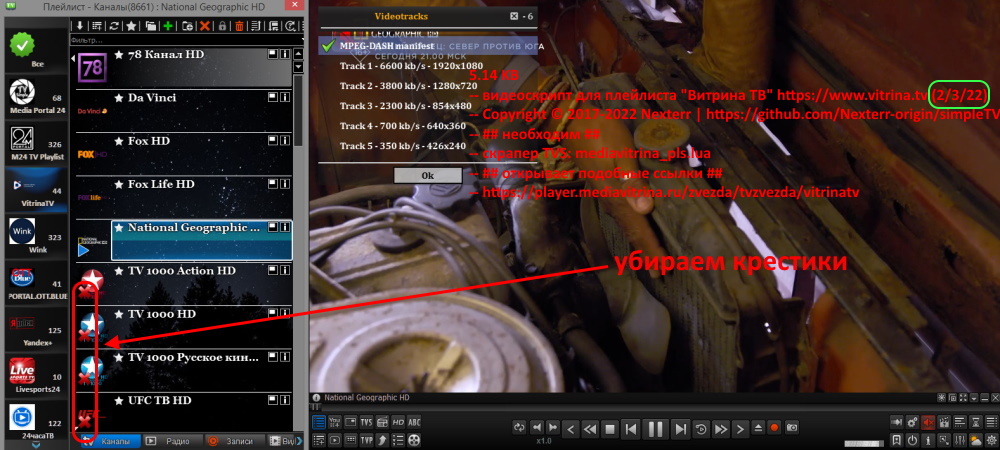Click the fast-forward double arrow button
This screenshot has width=1000, height=450.
coord(721,429)
